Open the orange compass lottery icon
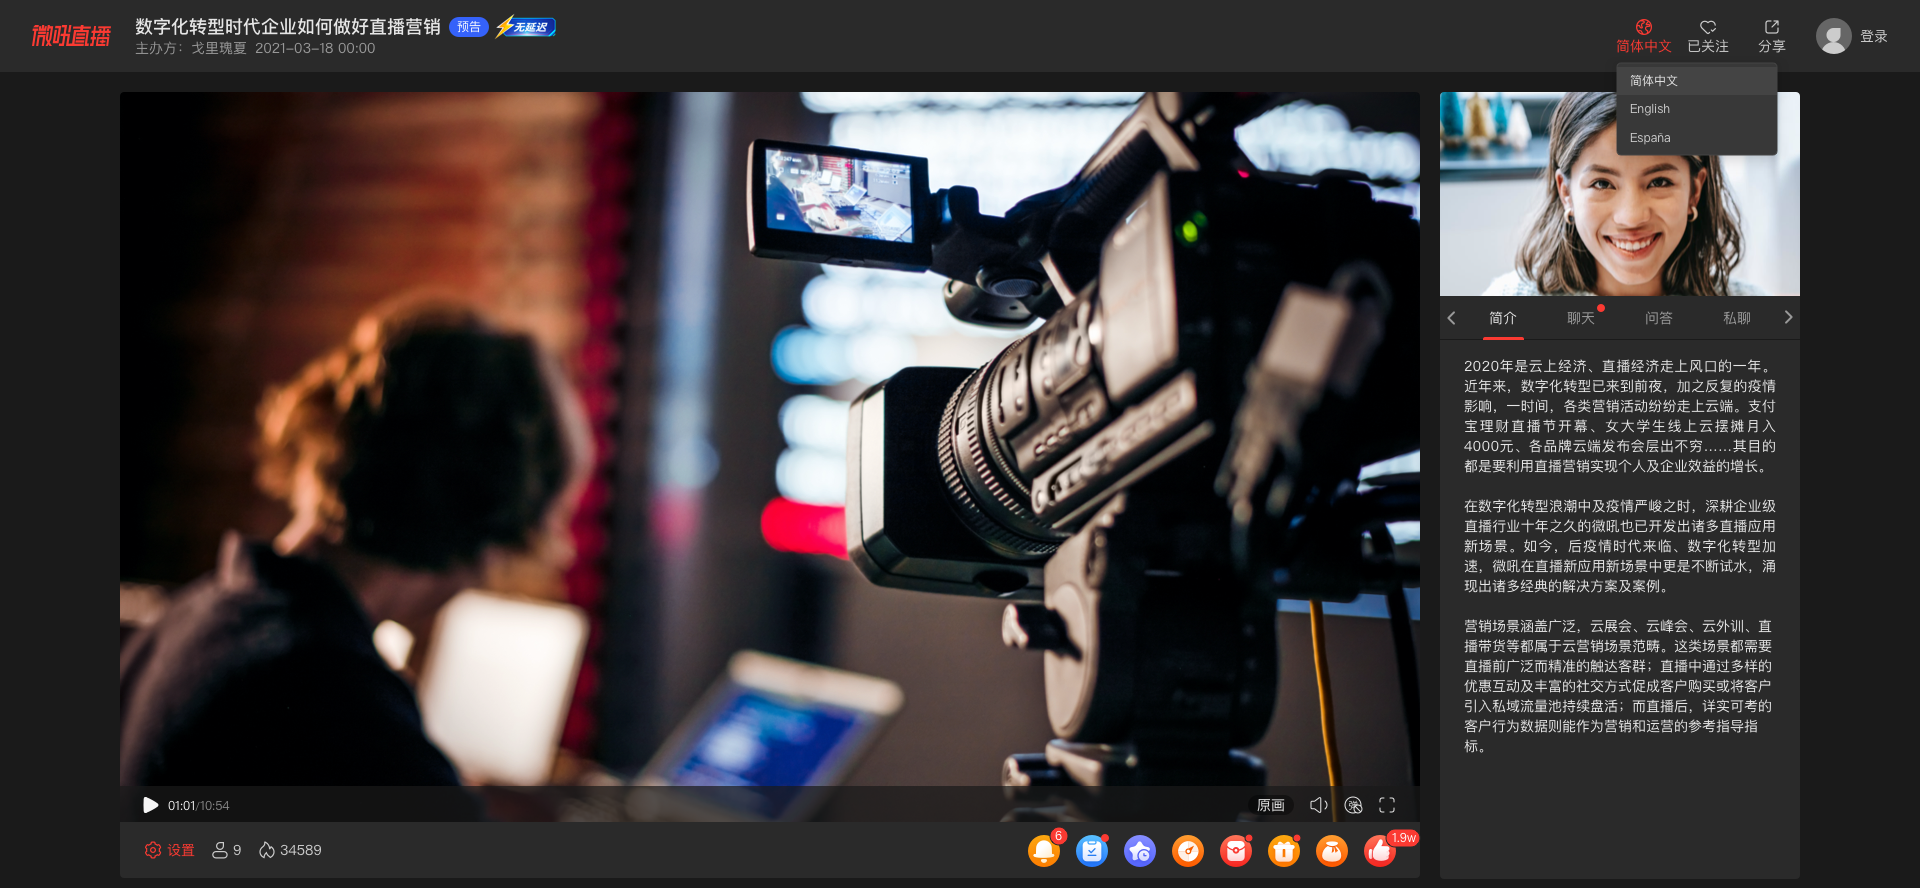 [x=1188, y=850]
